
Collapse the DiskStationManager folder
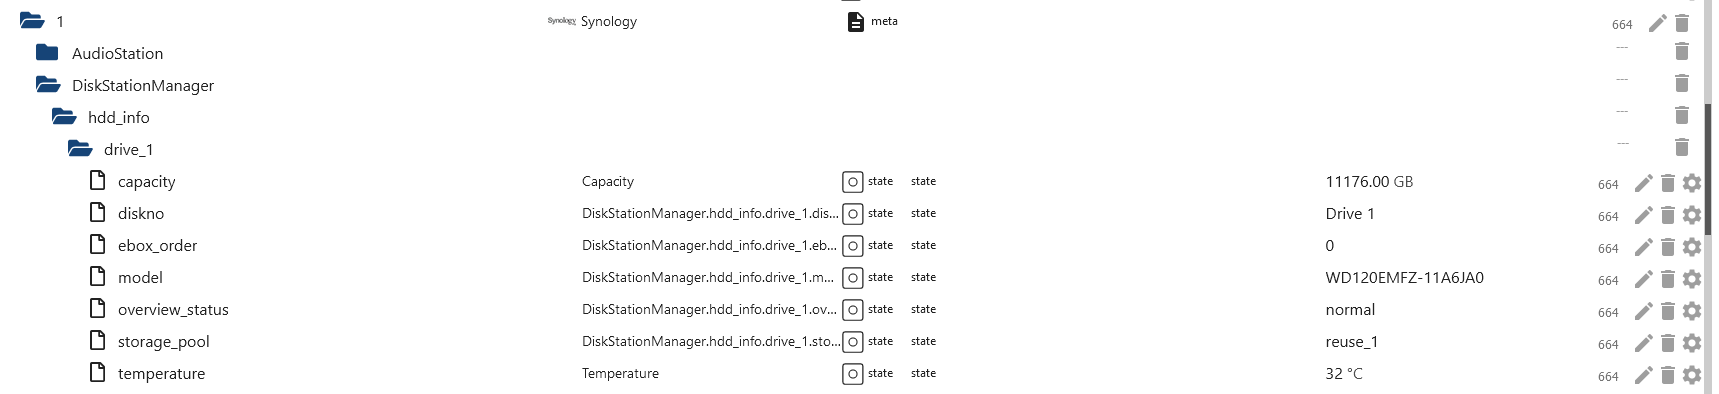tap(48, 85)
